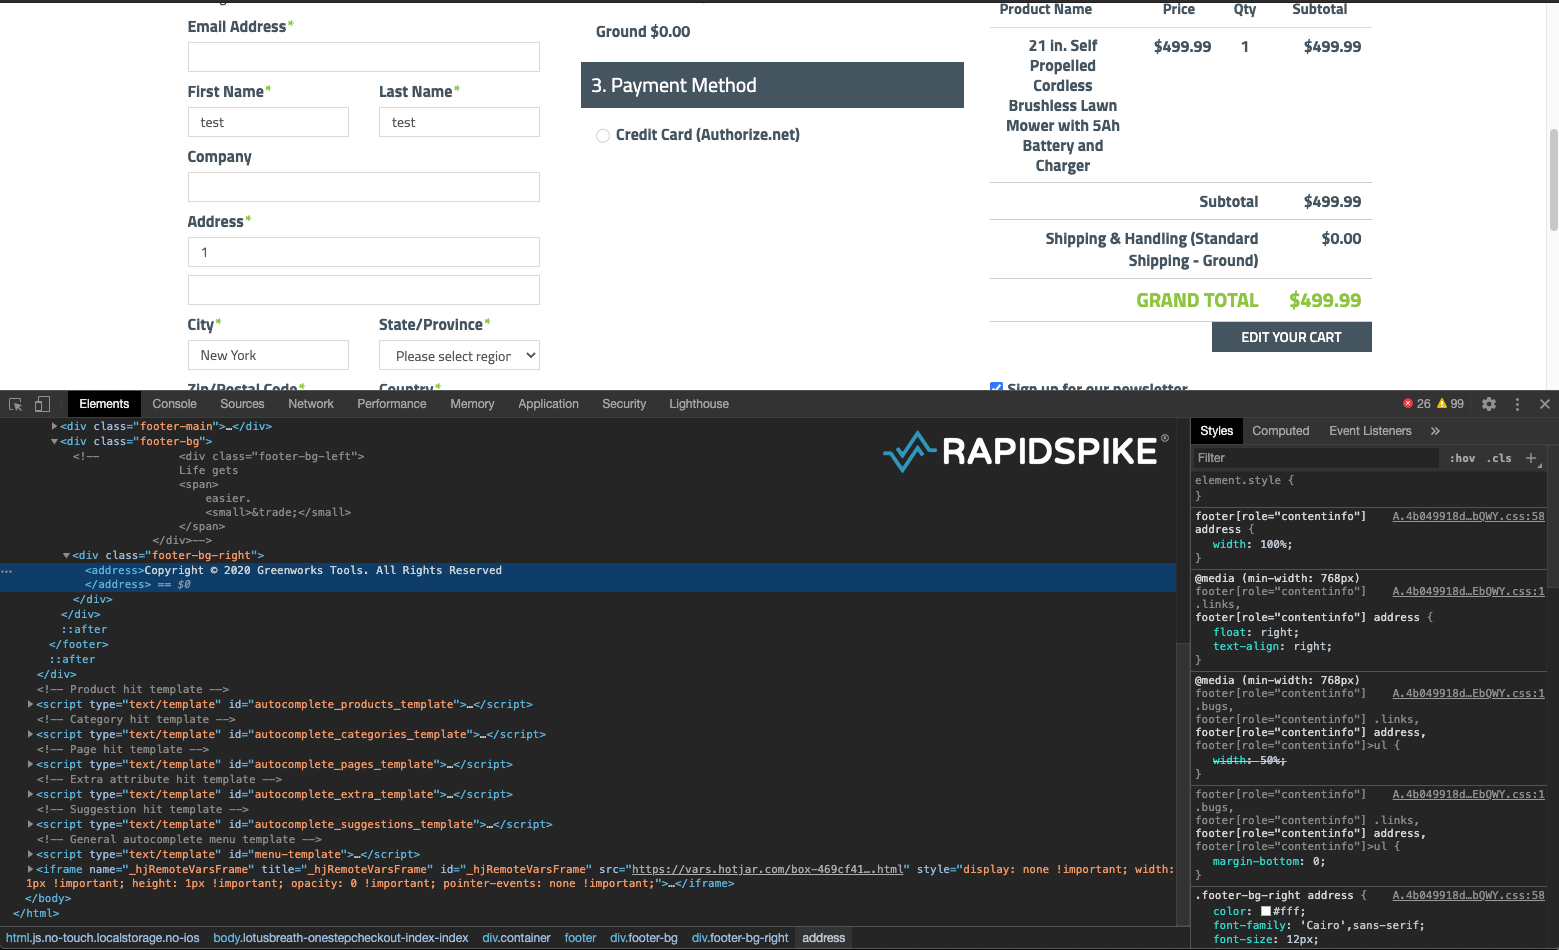Select body.lotusbreath-onestepcheckout in the breadcrumb

(x=340, y=938)
